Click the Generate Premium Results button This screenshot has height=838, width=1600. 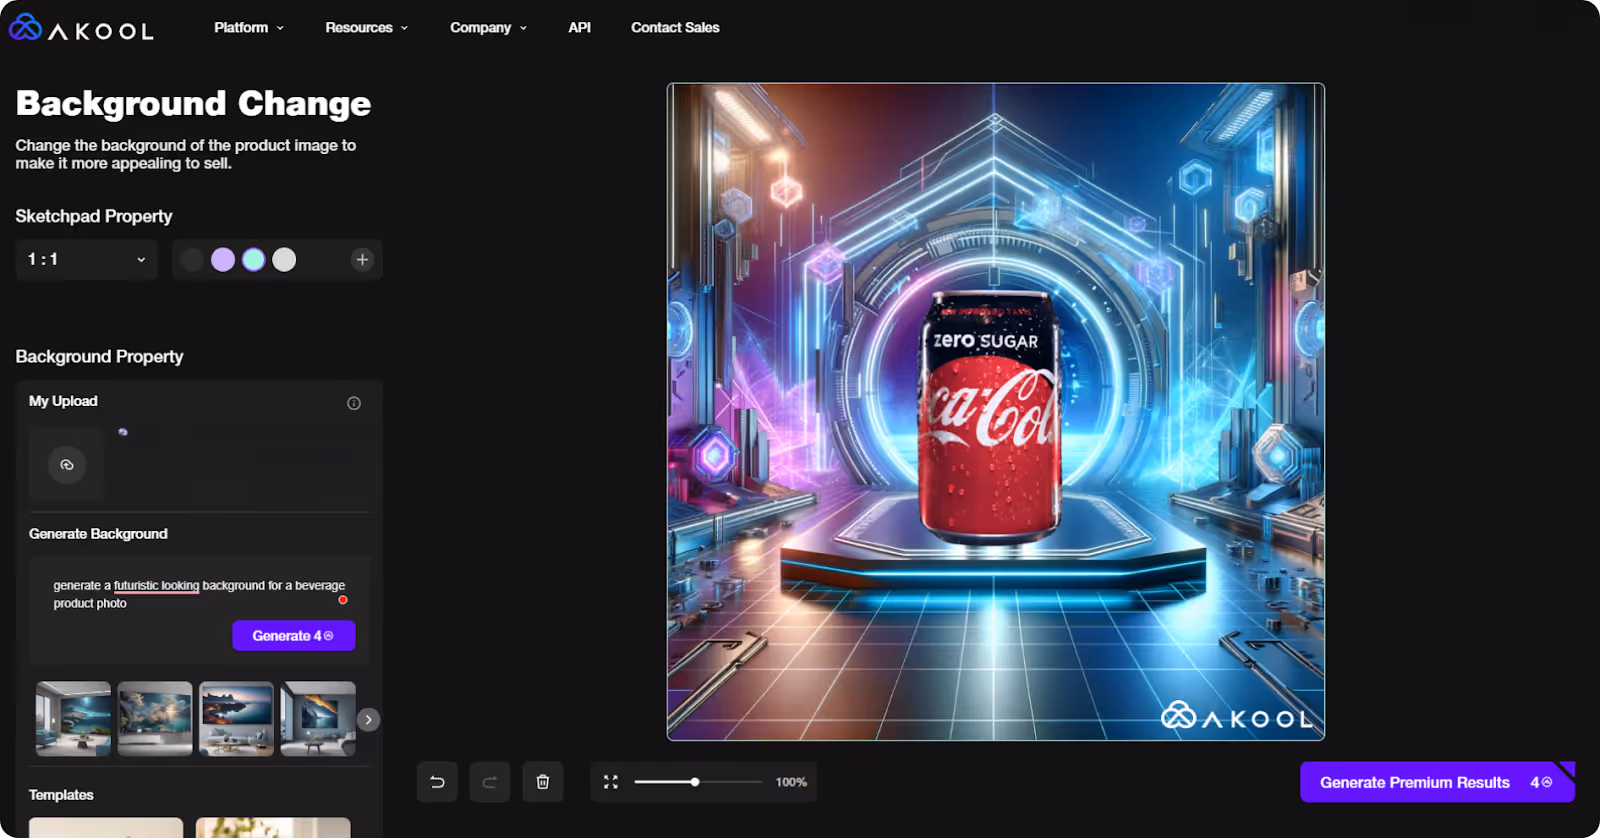[1437, 782]
